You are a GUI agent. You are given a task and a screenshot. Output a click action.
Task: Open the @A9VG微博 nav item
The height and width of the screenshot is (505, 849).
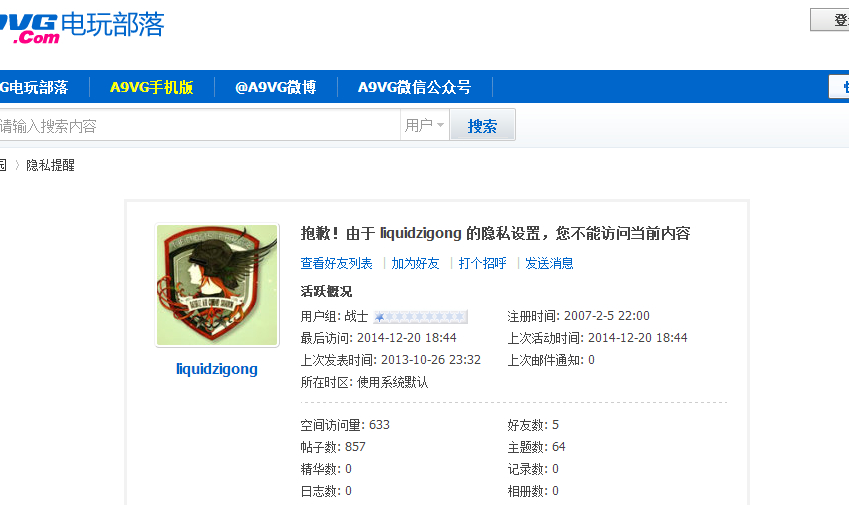[x=276, y=87]
